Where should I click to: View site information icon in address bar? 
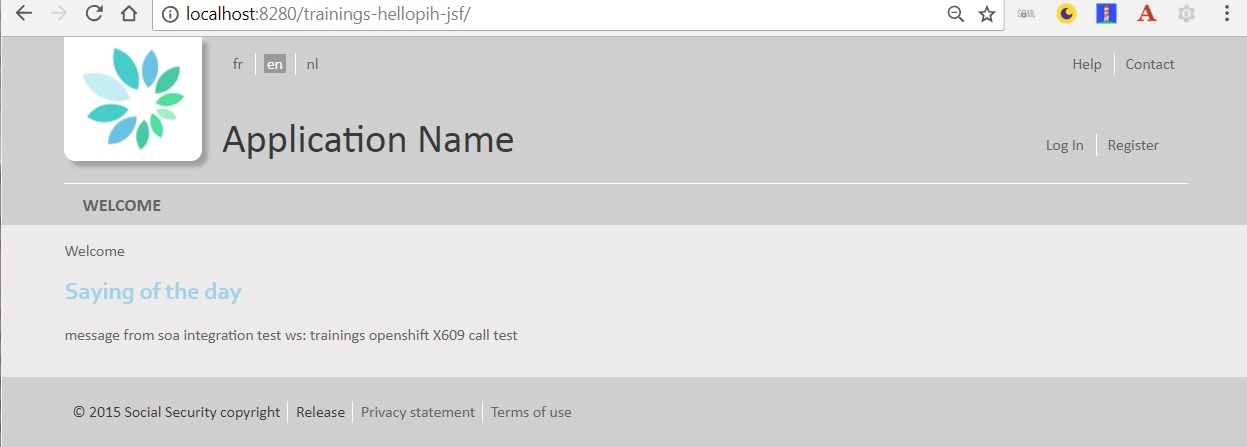pos(170,14)
